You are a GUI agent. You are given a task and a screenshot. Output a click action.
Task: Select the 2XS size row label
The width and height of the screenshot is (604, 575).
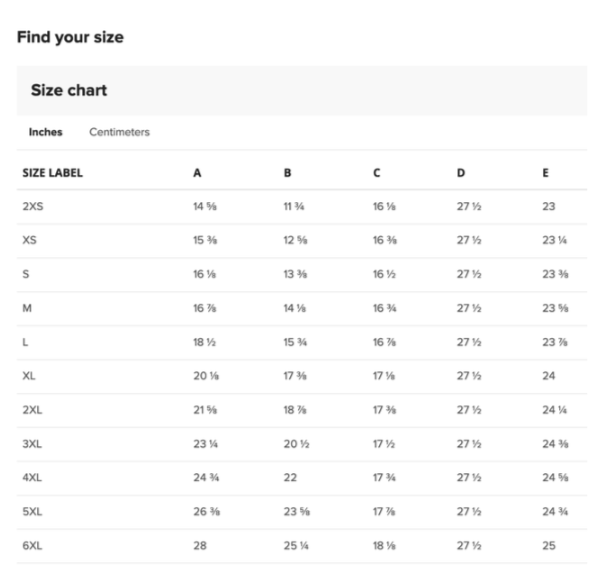pos(31,207)
